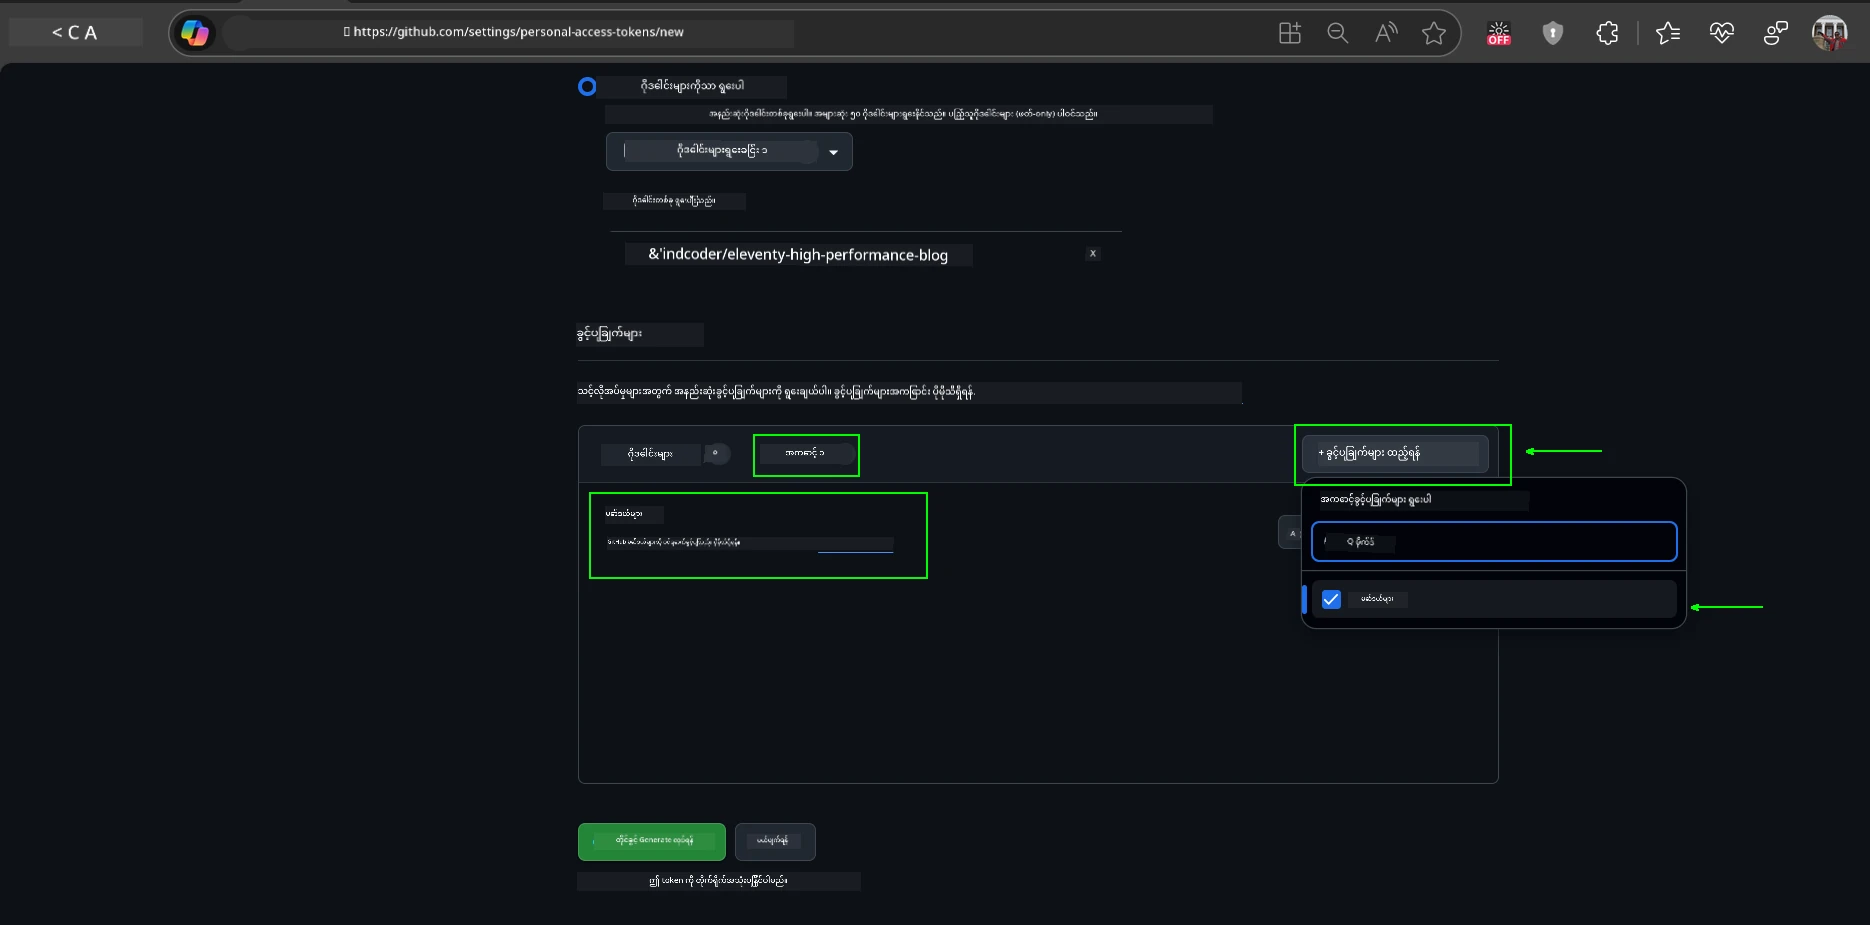Open the browser profile avatar
1870x925 pixels.
click(x=1829, y=33)
